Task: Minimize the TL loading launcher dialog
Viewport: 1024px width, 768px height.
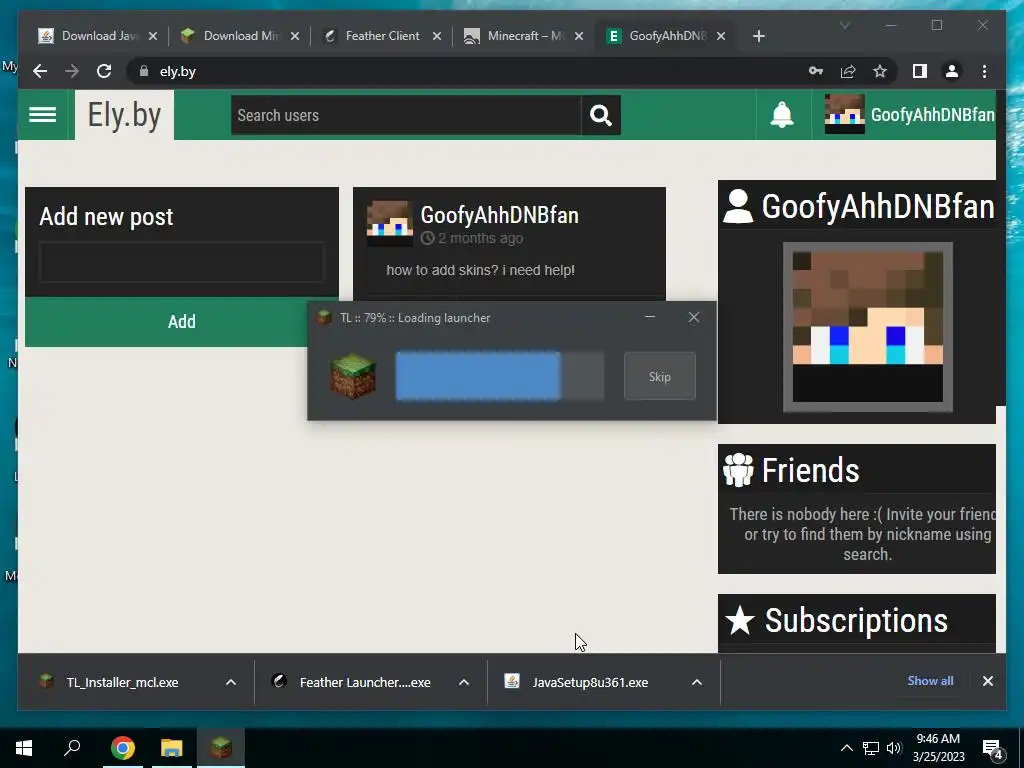Action: (x=650, y=317)
